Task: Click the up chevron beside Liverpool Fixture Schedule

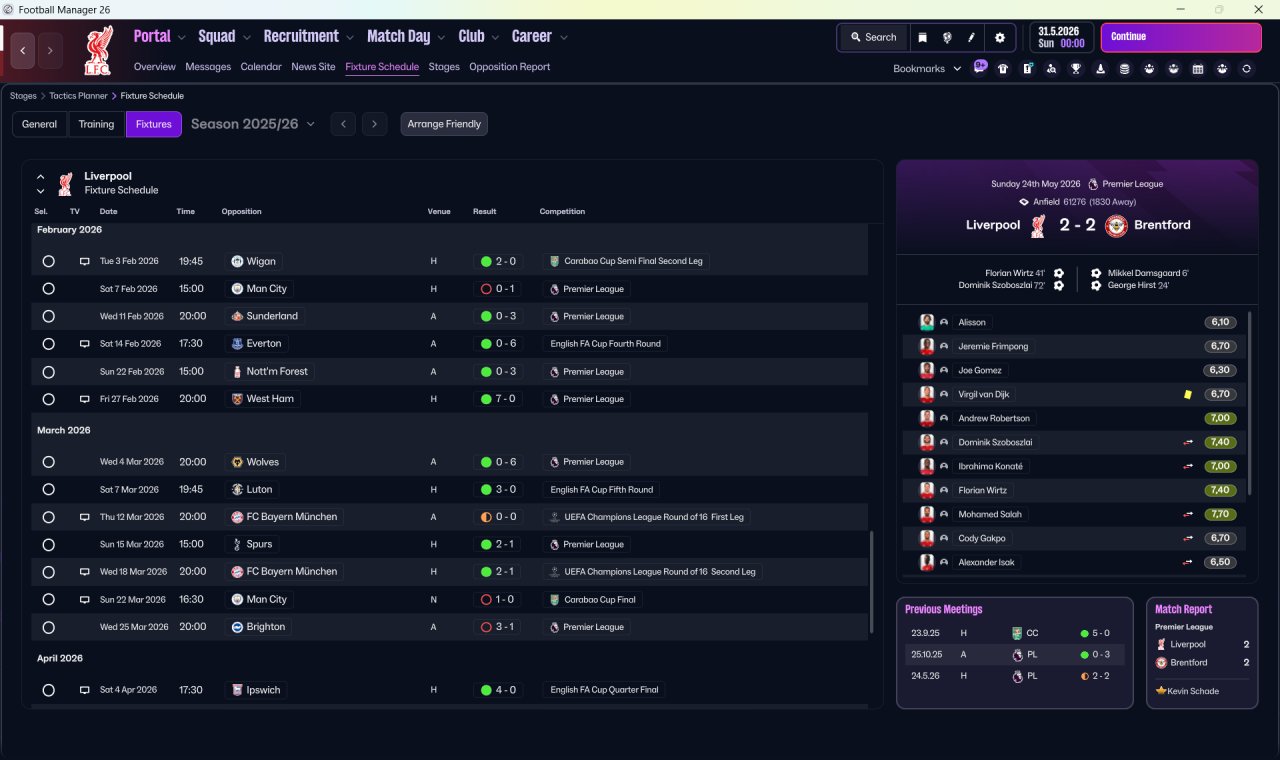Action: pyautogui.click(x=41, y=177)
